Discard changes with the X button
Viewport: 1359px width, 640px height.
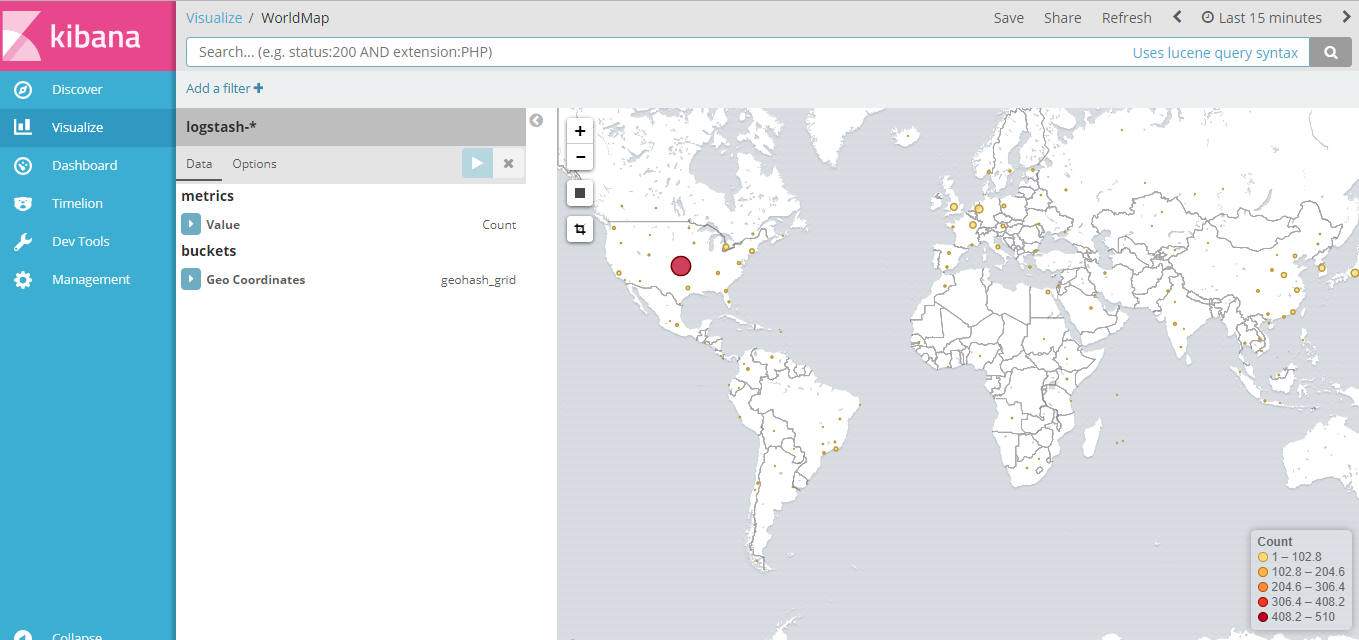[x=508, y=164]
